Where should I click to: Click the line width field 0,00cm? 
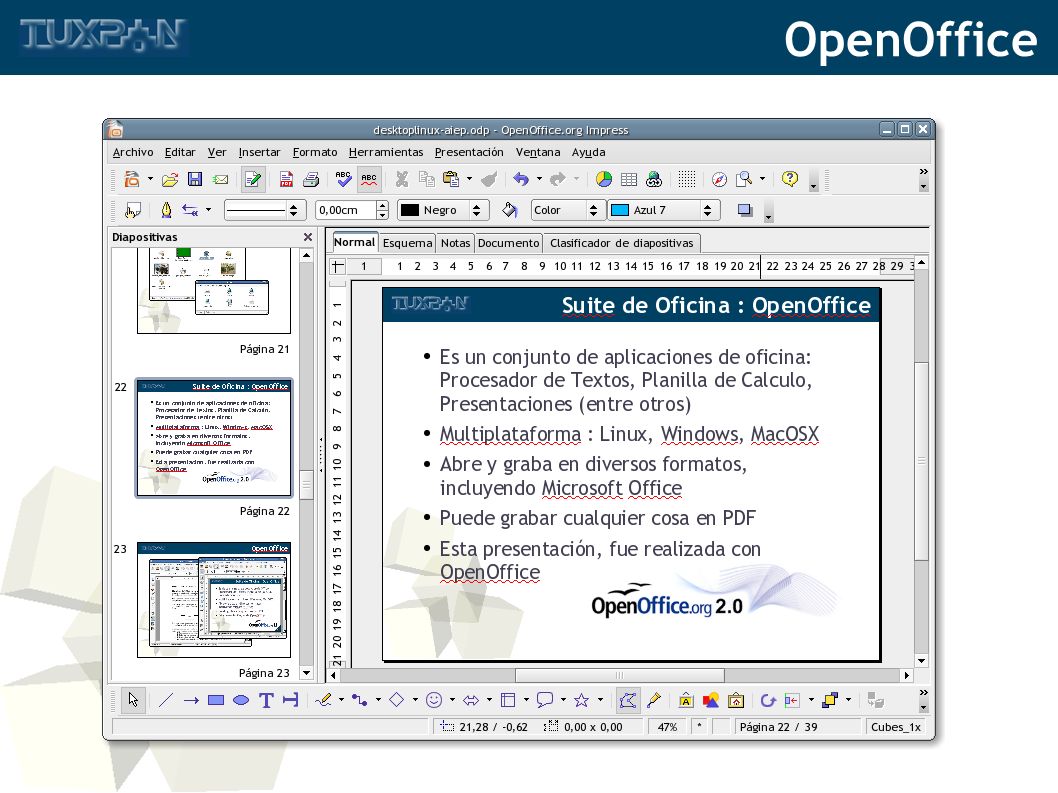pyautogui.click(x=346, y=211)
